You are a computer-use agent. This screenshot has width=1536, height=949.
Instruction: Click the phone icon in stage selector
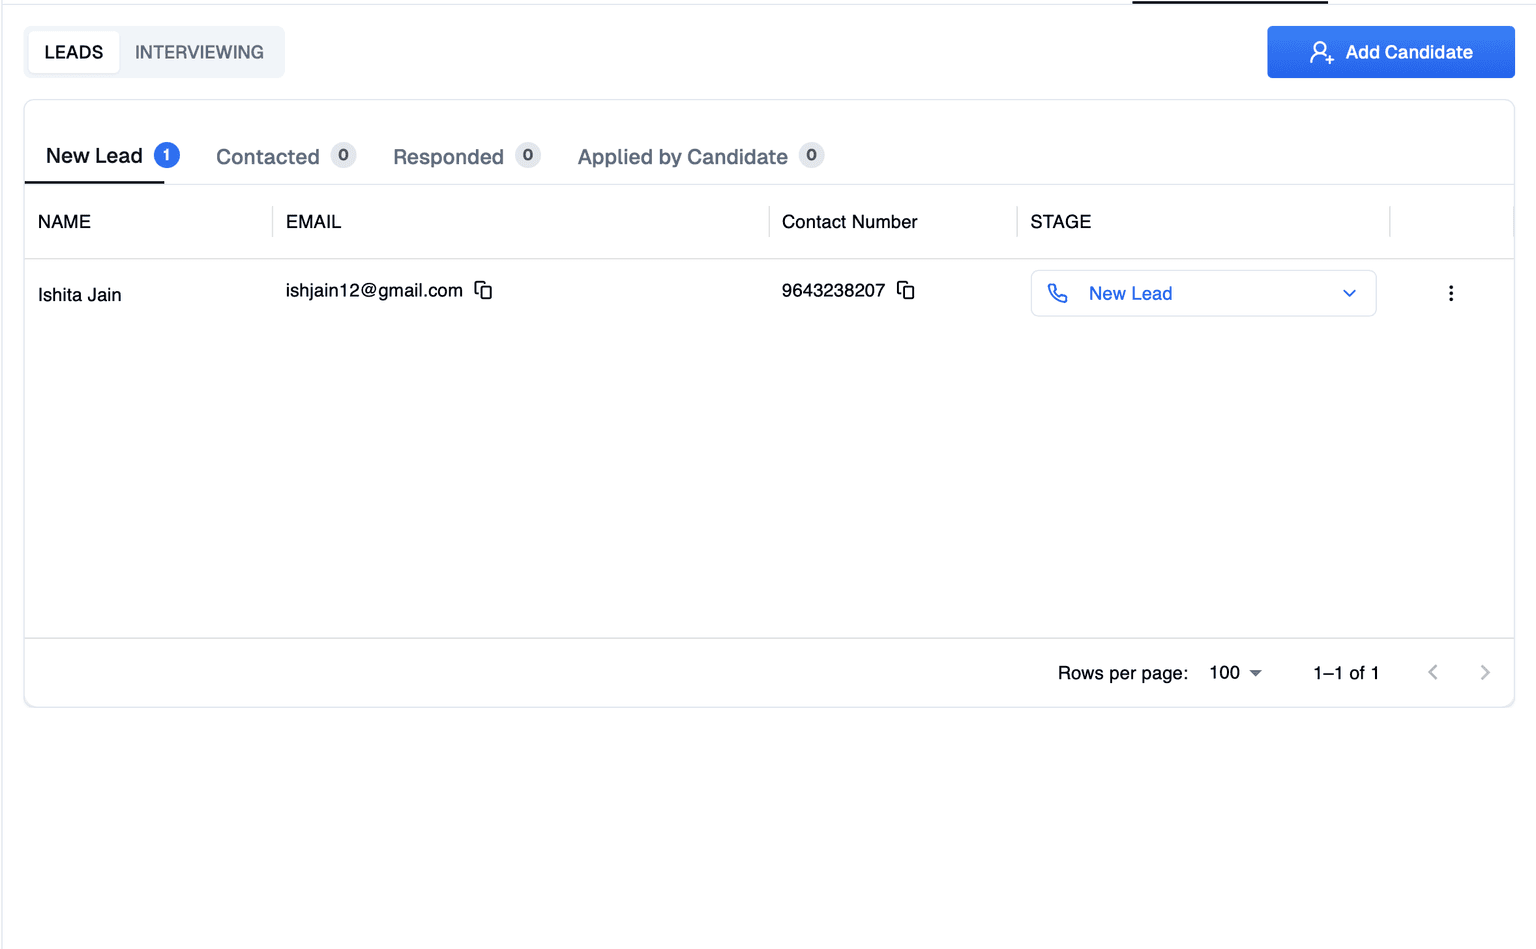pos(1058,293)
